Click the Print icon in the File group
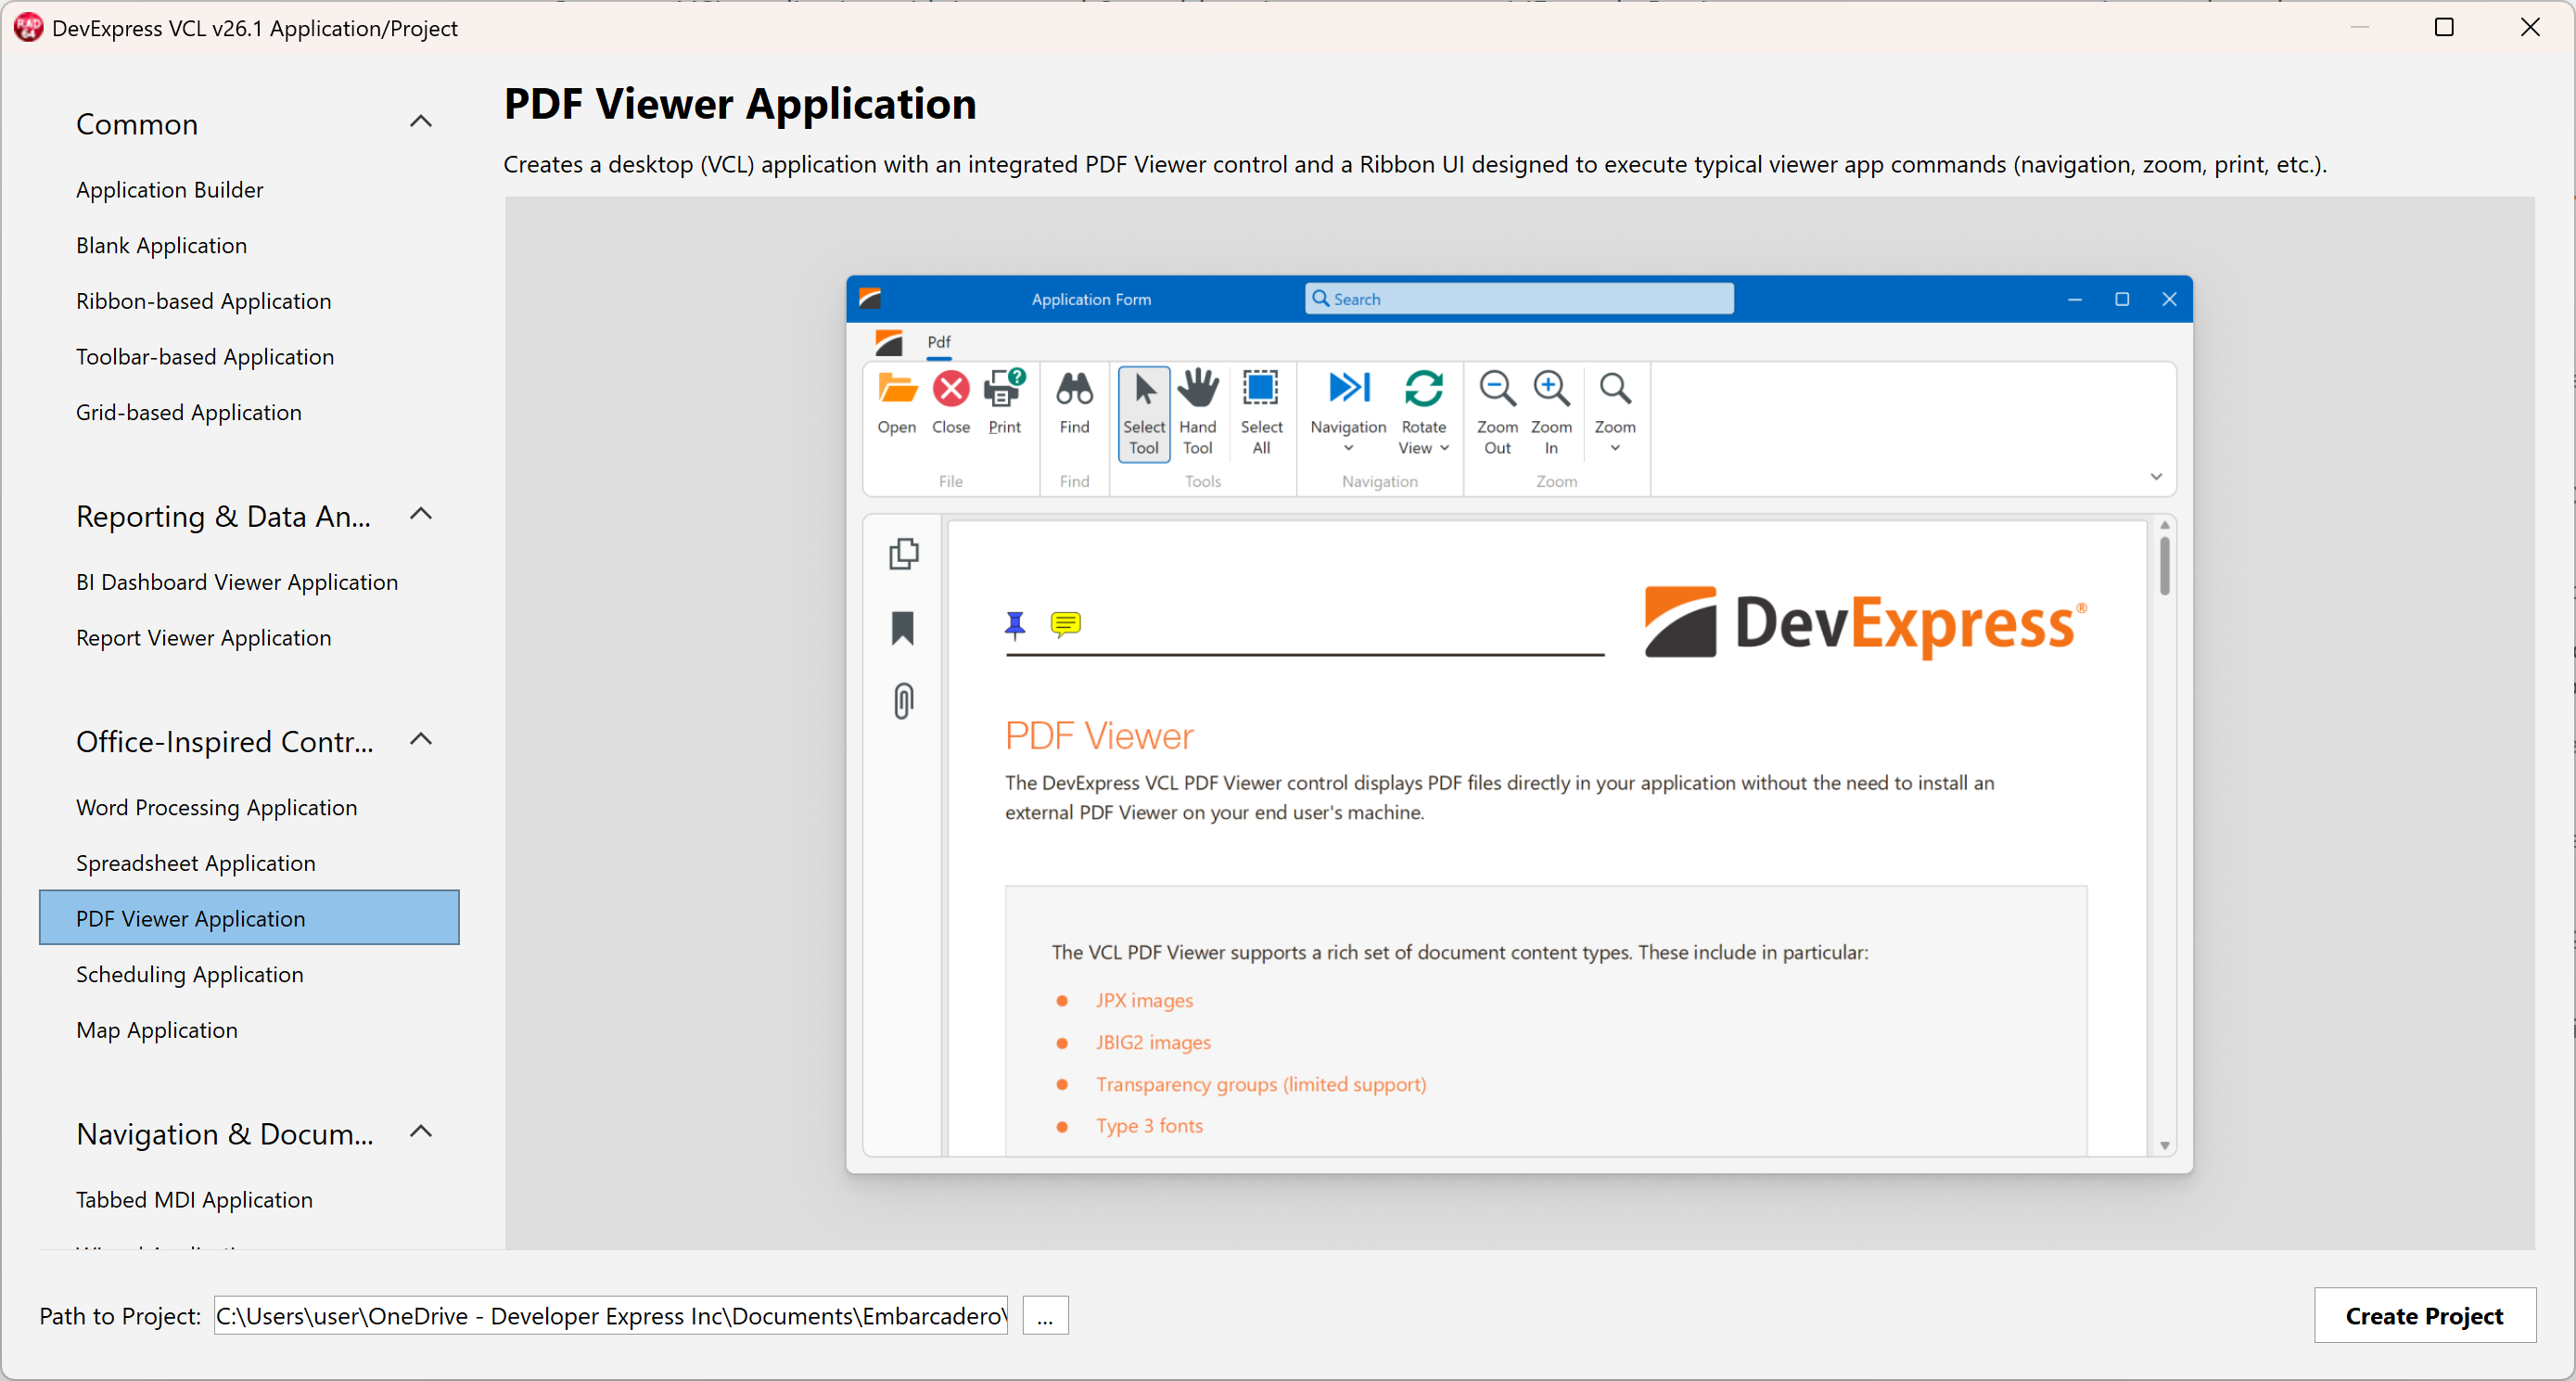This screenshot has width=2576, height=1381. (x=1005, y=388)
